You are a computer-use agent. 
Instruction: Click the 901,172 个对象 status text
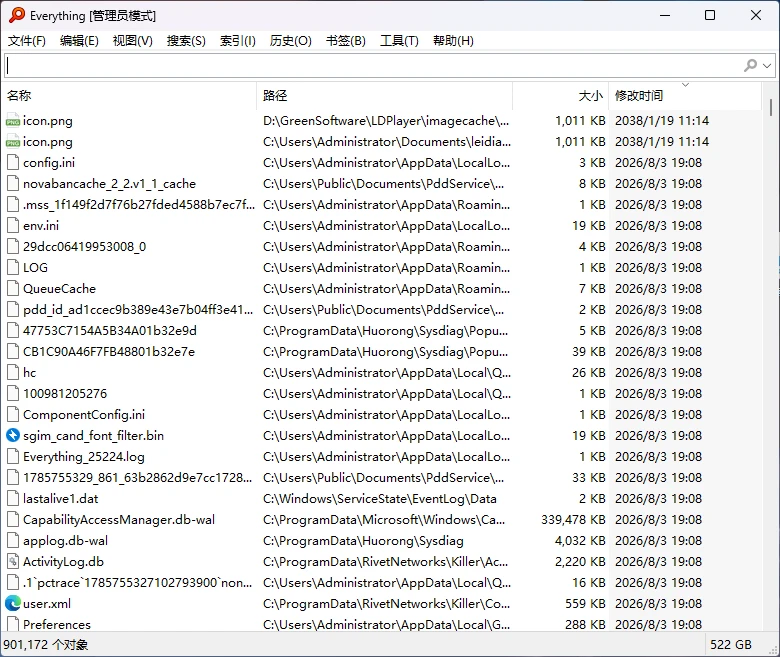tap(46, 645)
